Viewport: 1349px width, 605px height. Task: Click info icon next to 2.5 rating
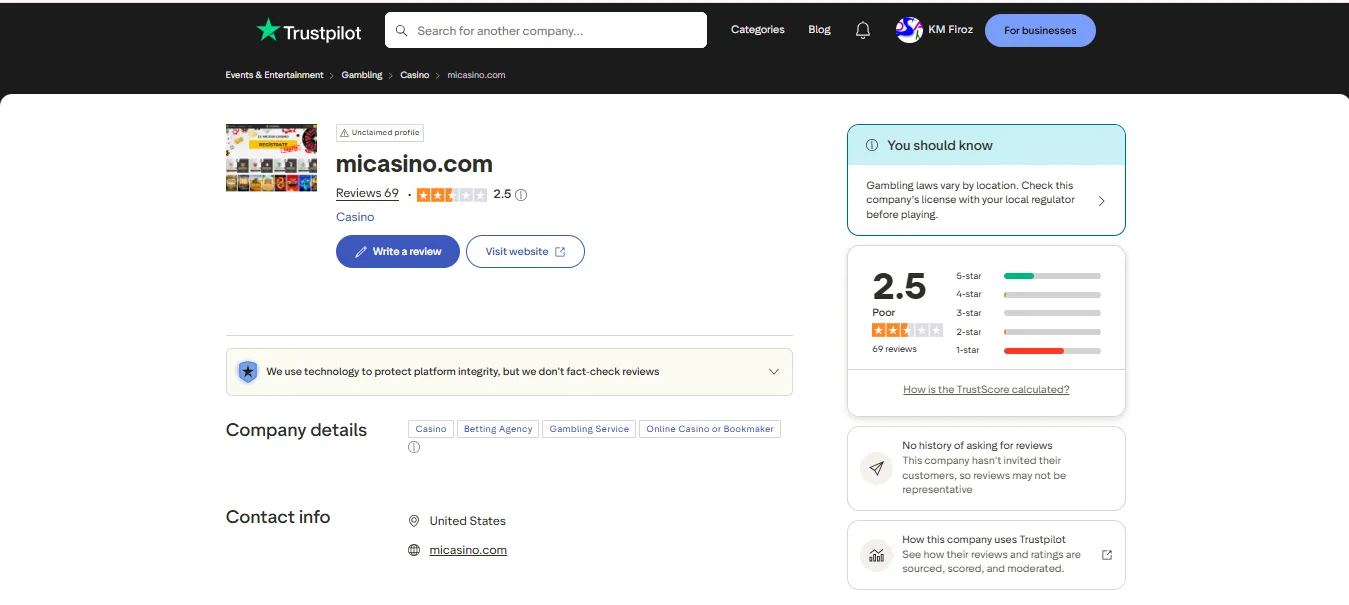coord(521,195)
